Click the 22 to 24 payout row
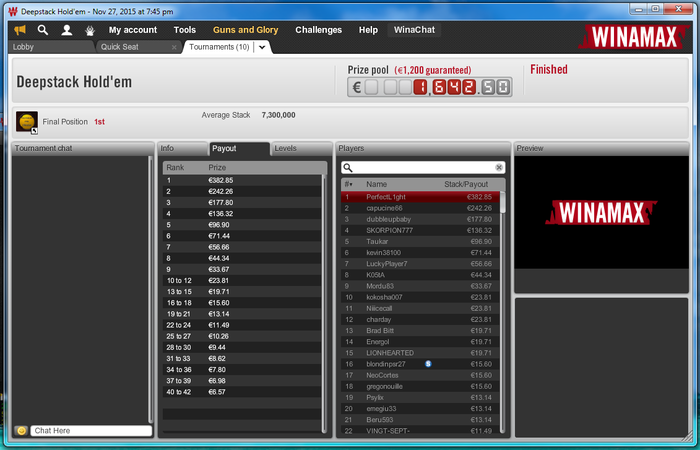Viewport: 700px width, 450px height. (x=242, y=325)
